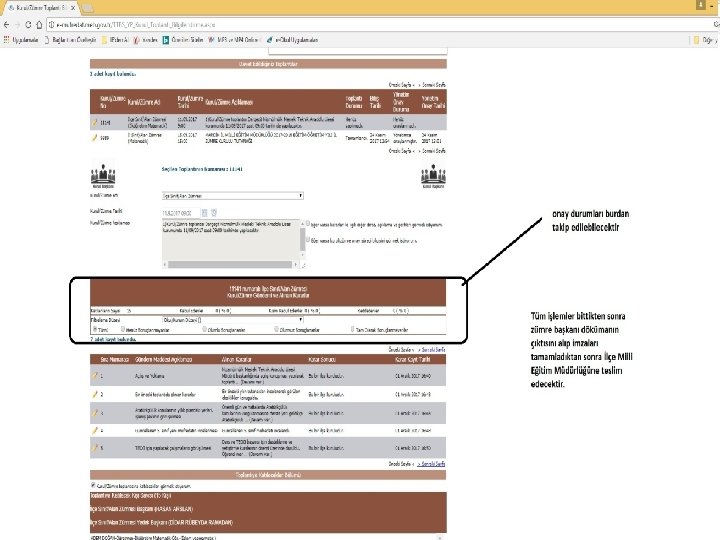Click the Gündem Maddesi Açıklaması column header
Viewport: 720px width, 540px height.
[x=163, y=360]
